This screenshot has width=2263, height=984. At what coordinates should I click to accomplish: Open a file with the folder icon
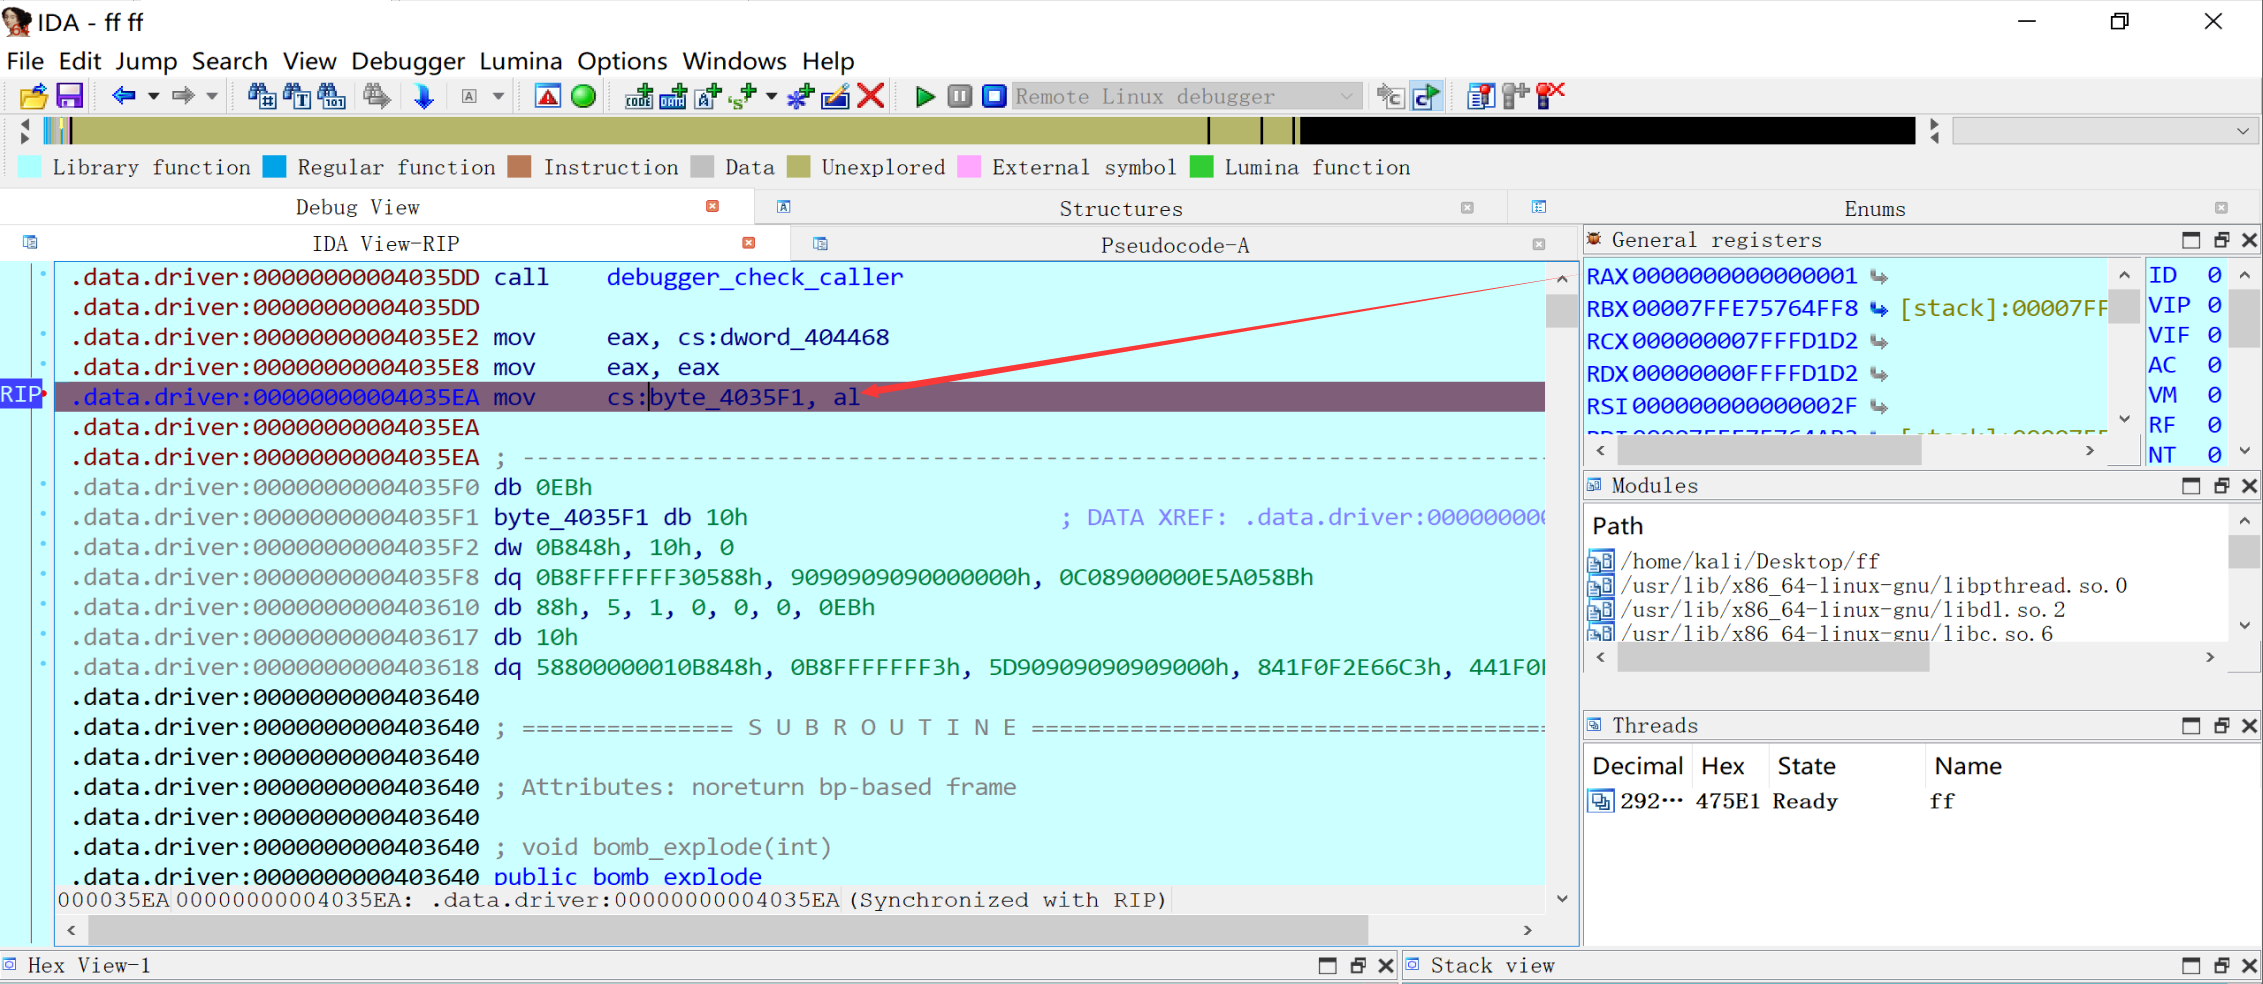click(x=33, y=97)
